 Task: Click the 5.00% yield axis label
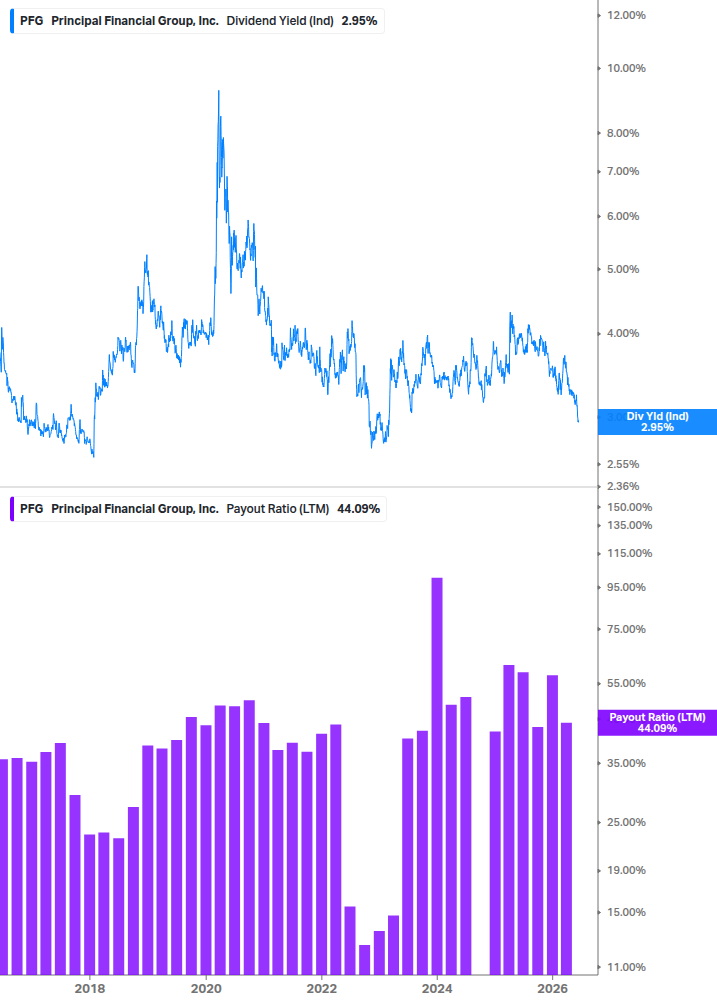click(623, 269)
